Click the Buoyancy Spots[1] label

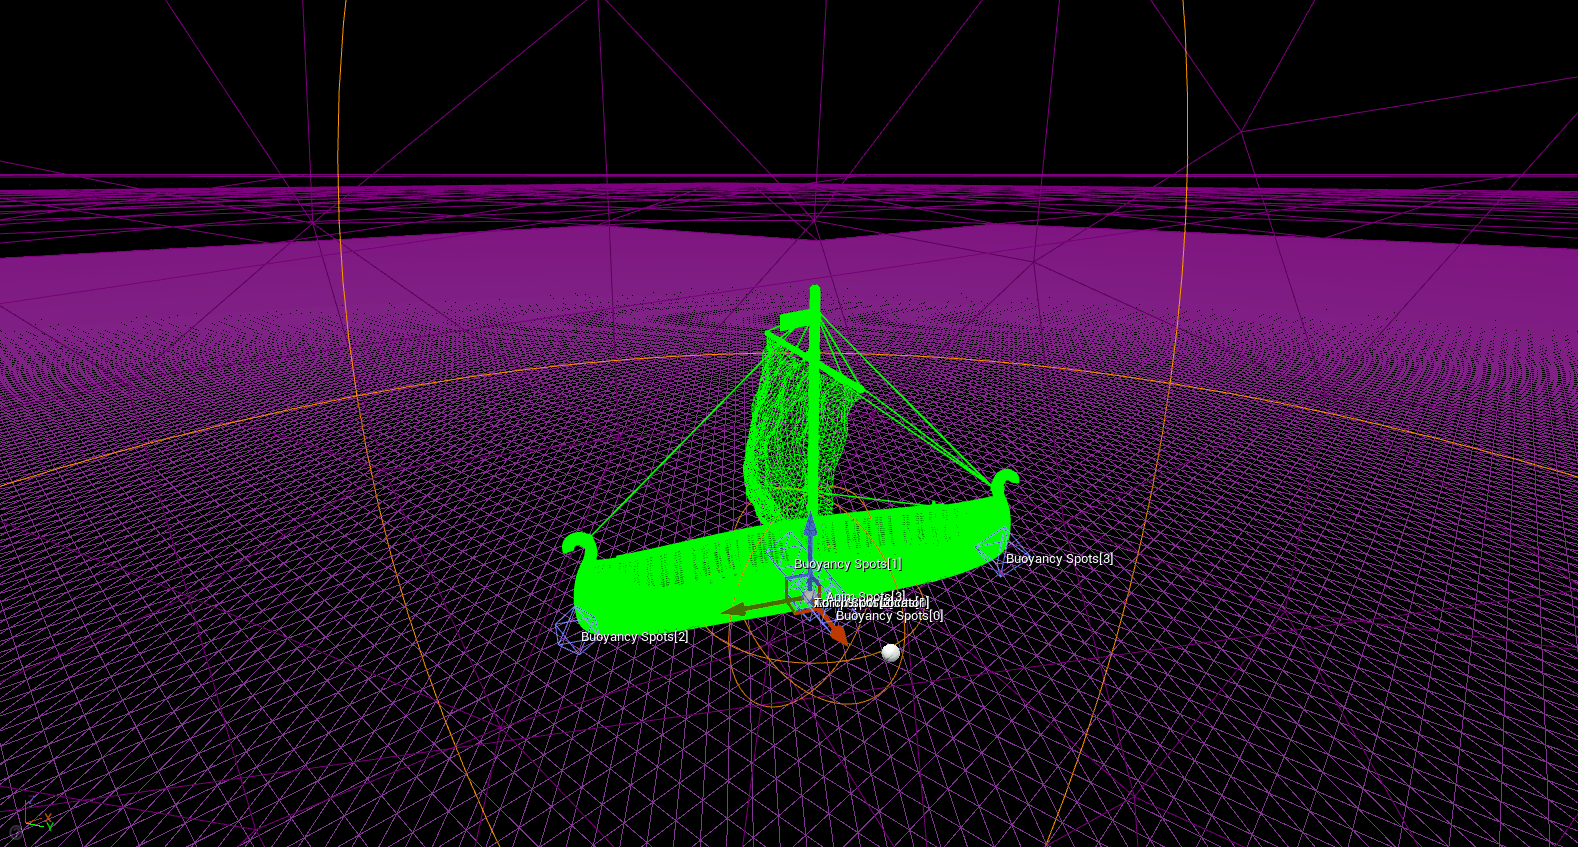click(x=848, y=564)
